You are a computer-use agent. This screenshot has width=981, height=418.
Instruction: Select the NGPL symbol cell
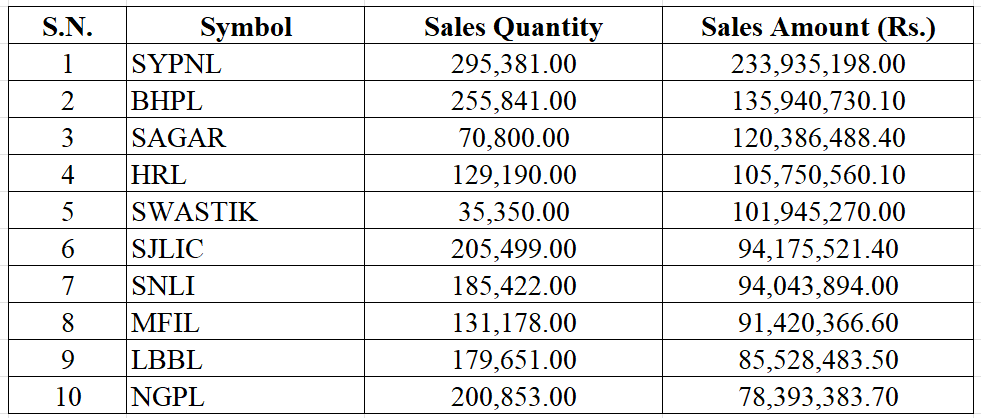[168, 397]
